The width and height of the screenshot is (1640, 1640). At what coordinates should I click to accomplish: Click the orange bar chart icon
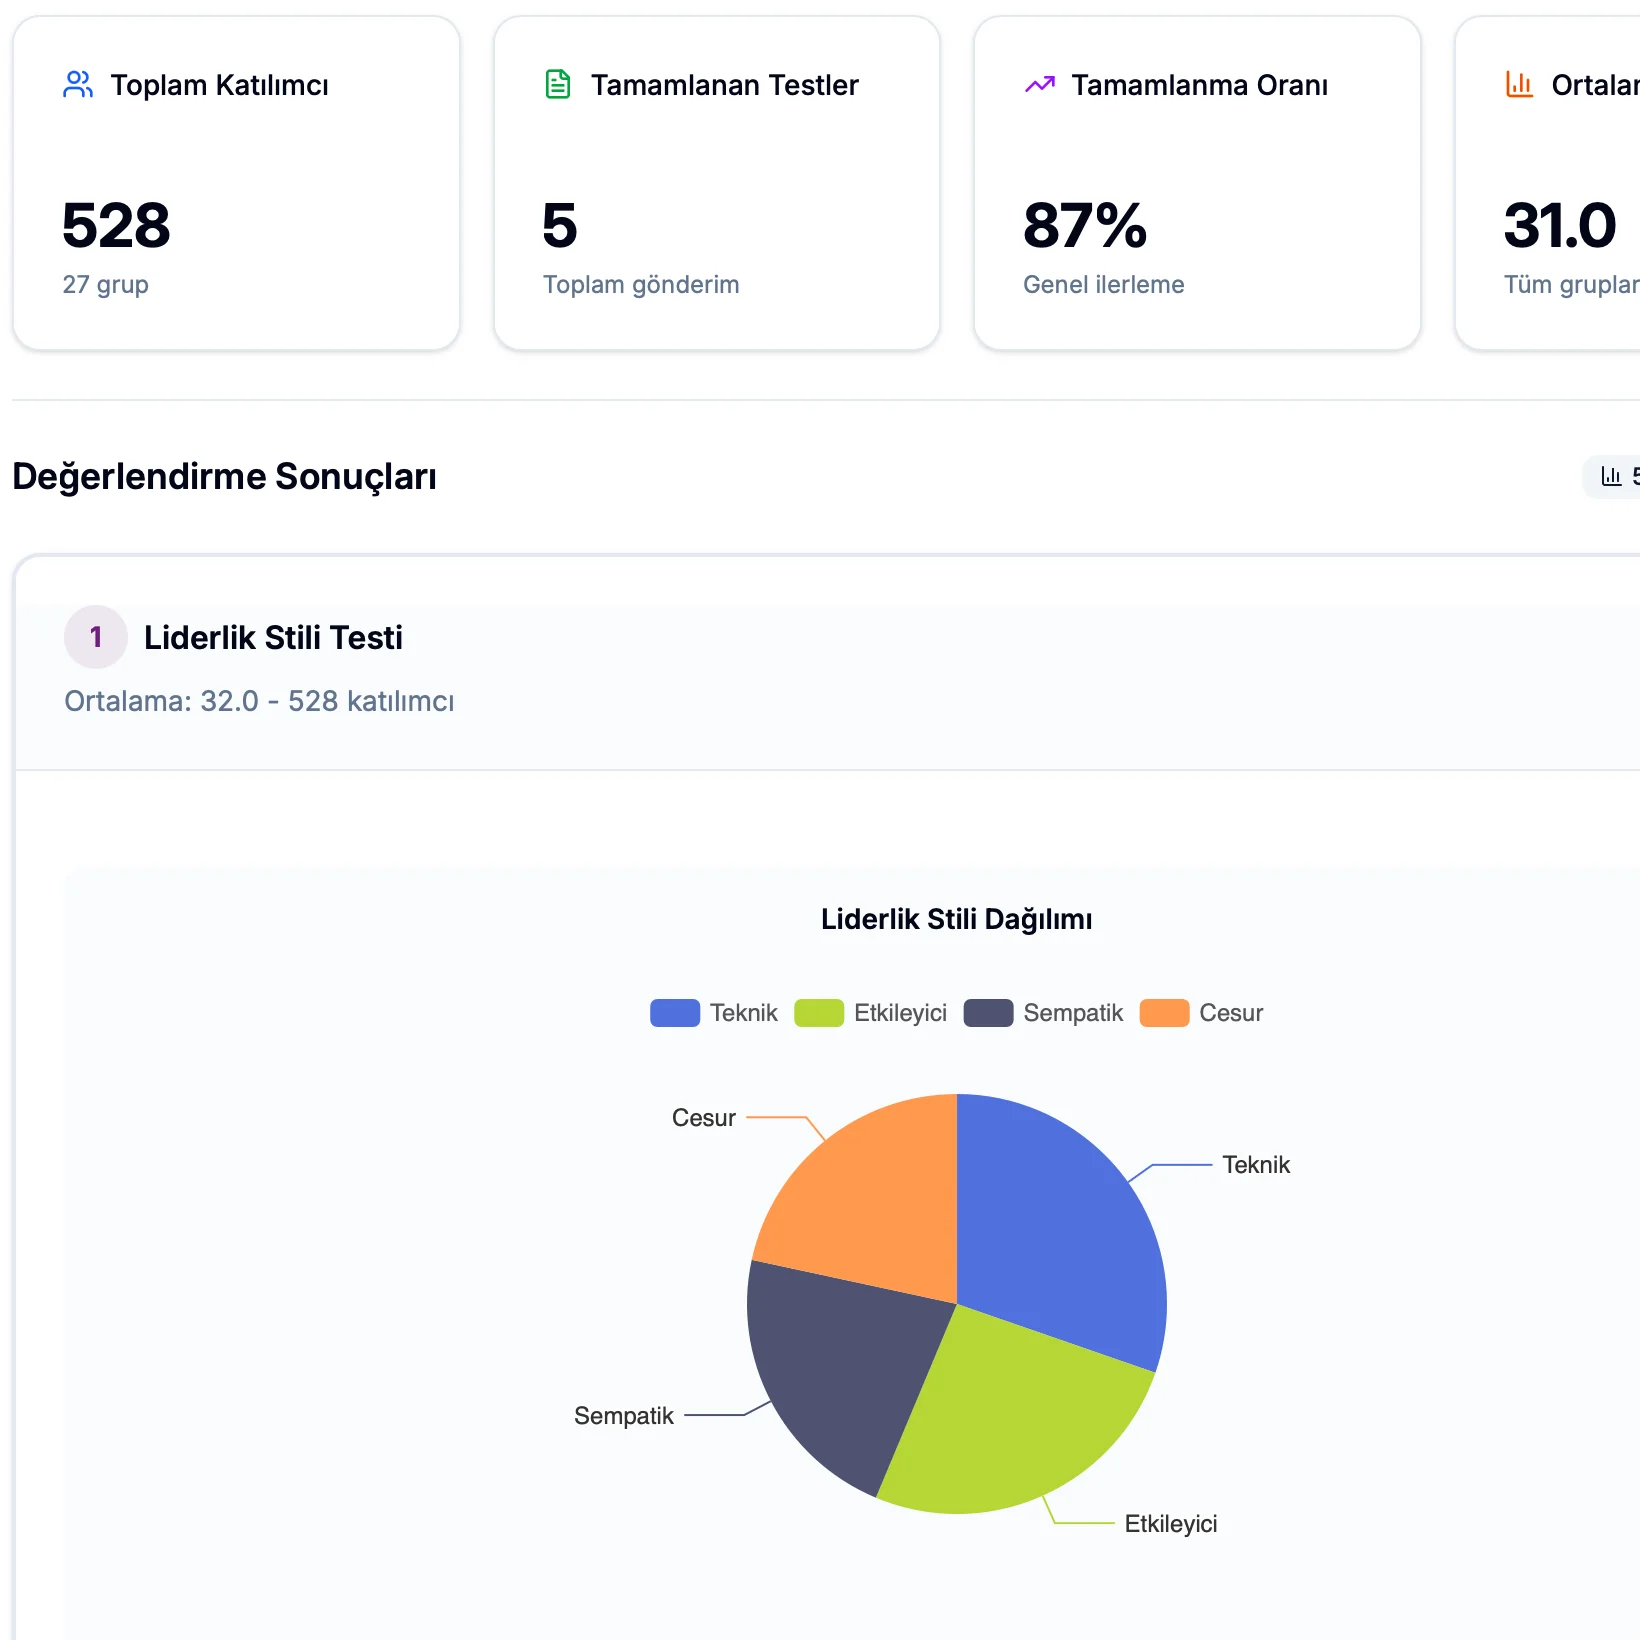pyautogui.click(x=1519, y=85)
